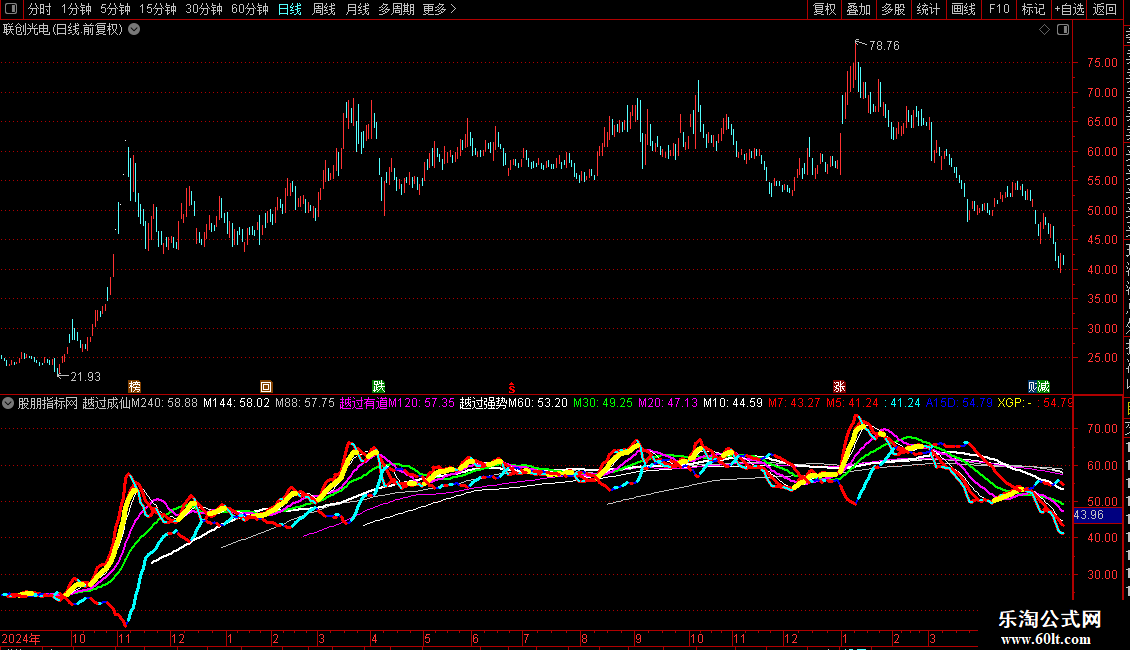Click the M144: 58.02 indicator value

pyautogui.click(x=236, y=403)
